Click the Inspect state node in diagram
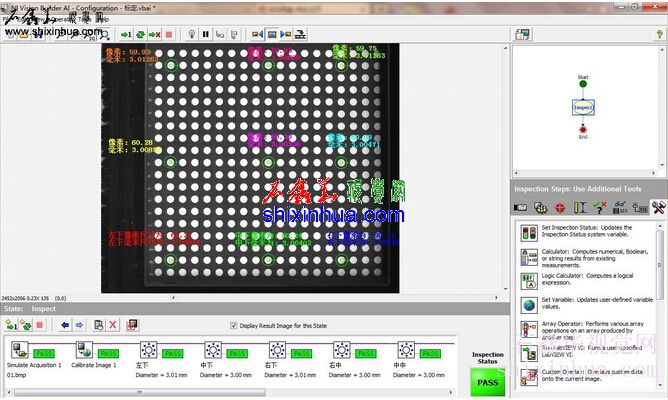Viewport: 668px width, 400px height. [x=583, y=105]
